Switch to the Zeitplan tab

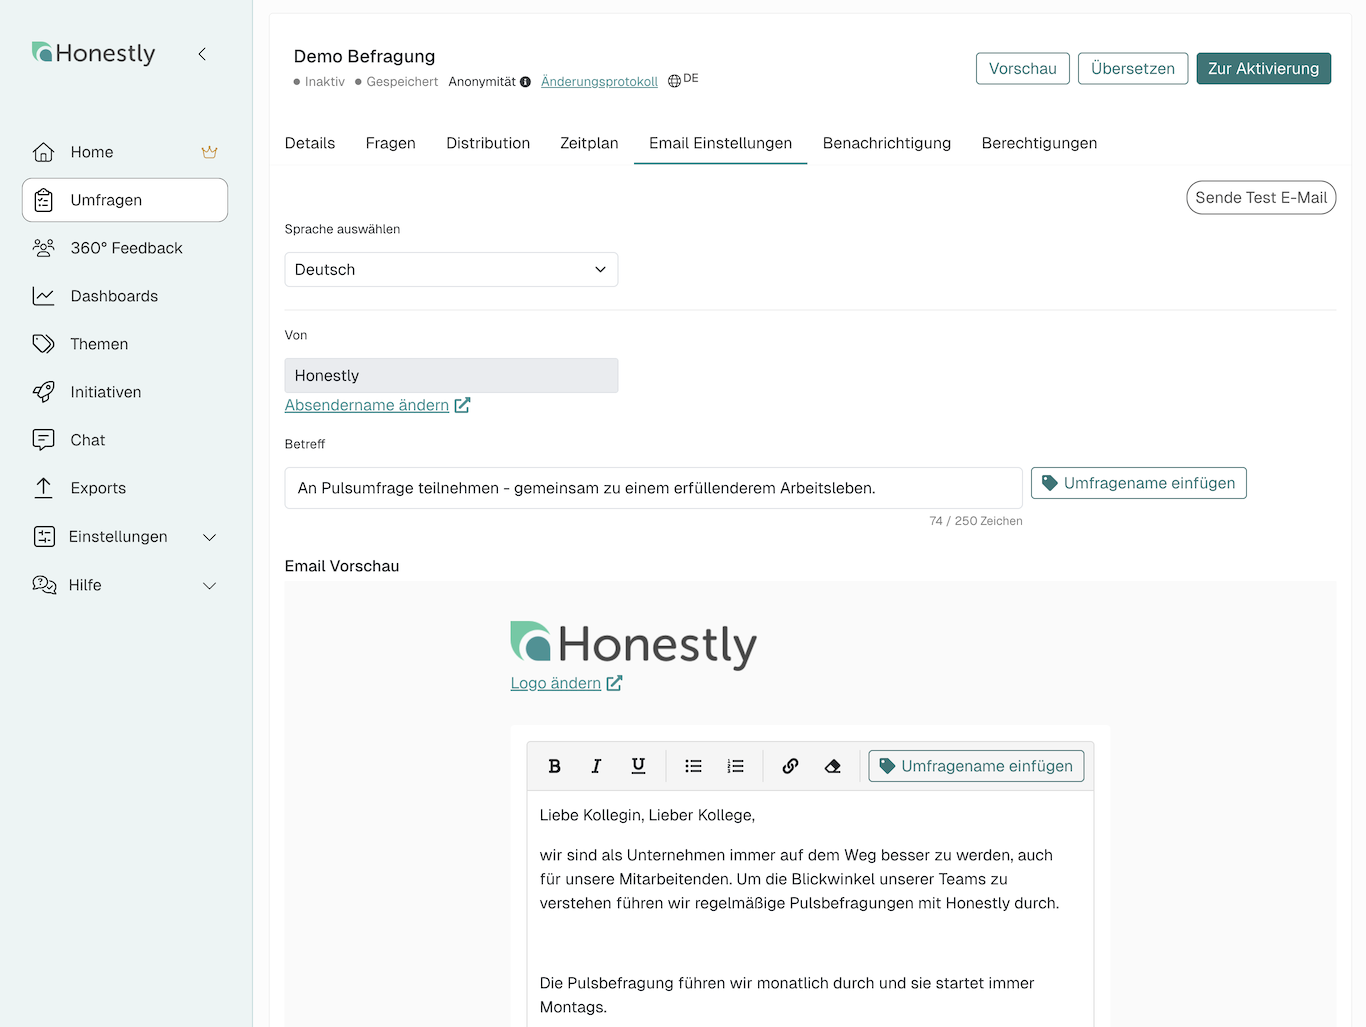(589, 143)
